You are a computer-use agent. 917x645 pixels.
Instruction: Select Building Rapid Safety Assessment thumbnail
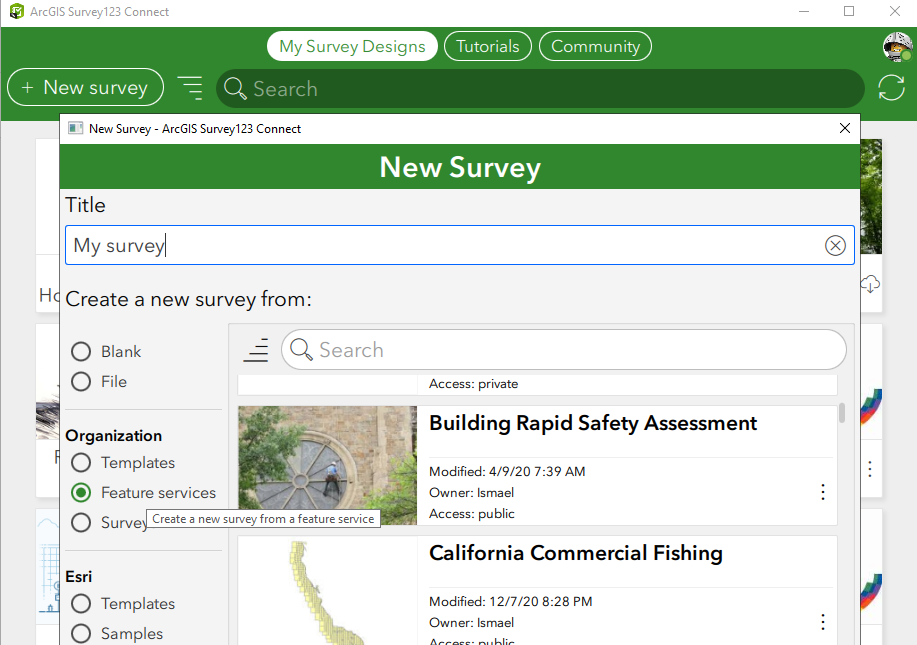[x=328, y=465]
